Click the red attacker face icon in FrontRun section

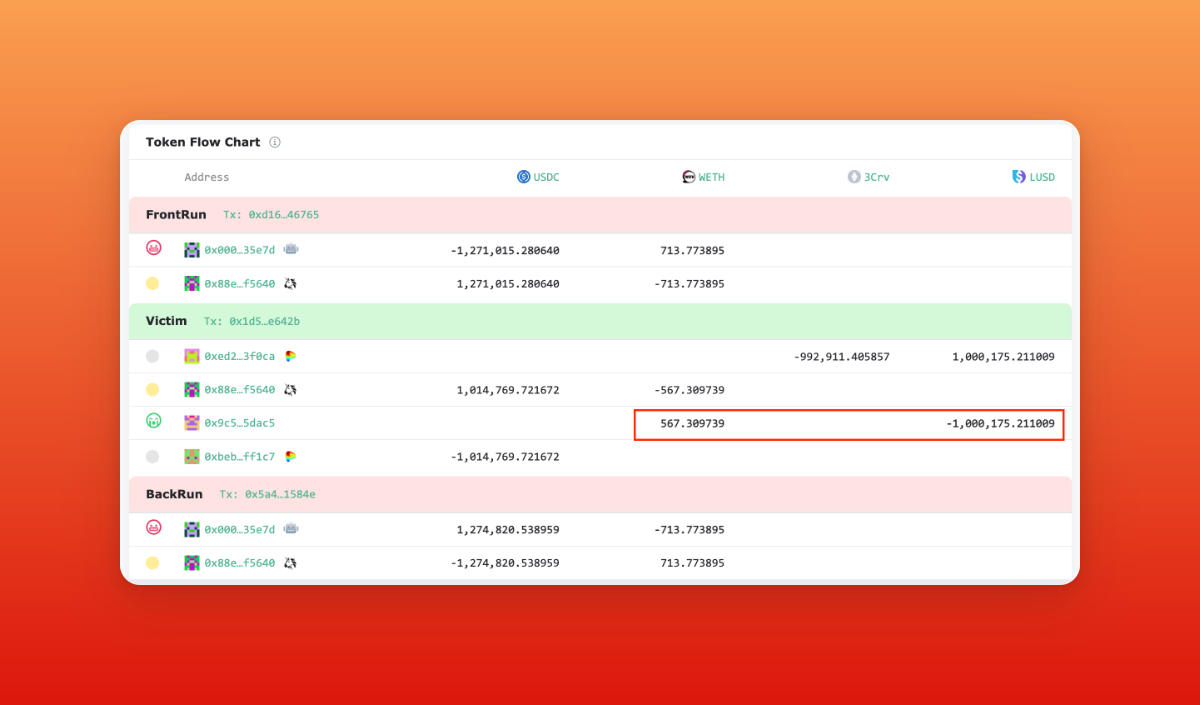pyautogui.click(x=153, y=248)
